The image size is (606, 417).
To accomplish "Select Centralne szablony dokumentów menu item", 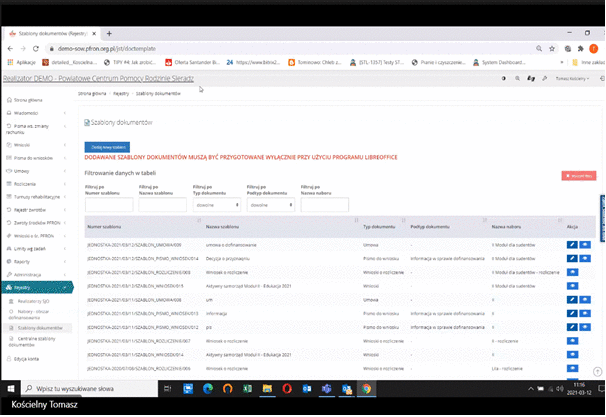I will point(40,341).
